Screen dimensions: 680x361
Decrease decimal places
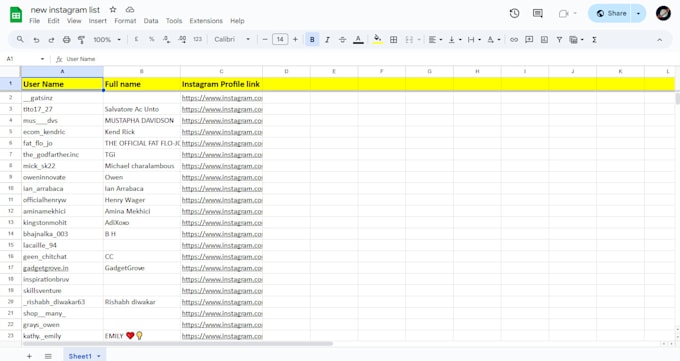pos(167,39)
